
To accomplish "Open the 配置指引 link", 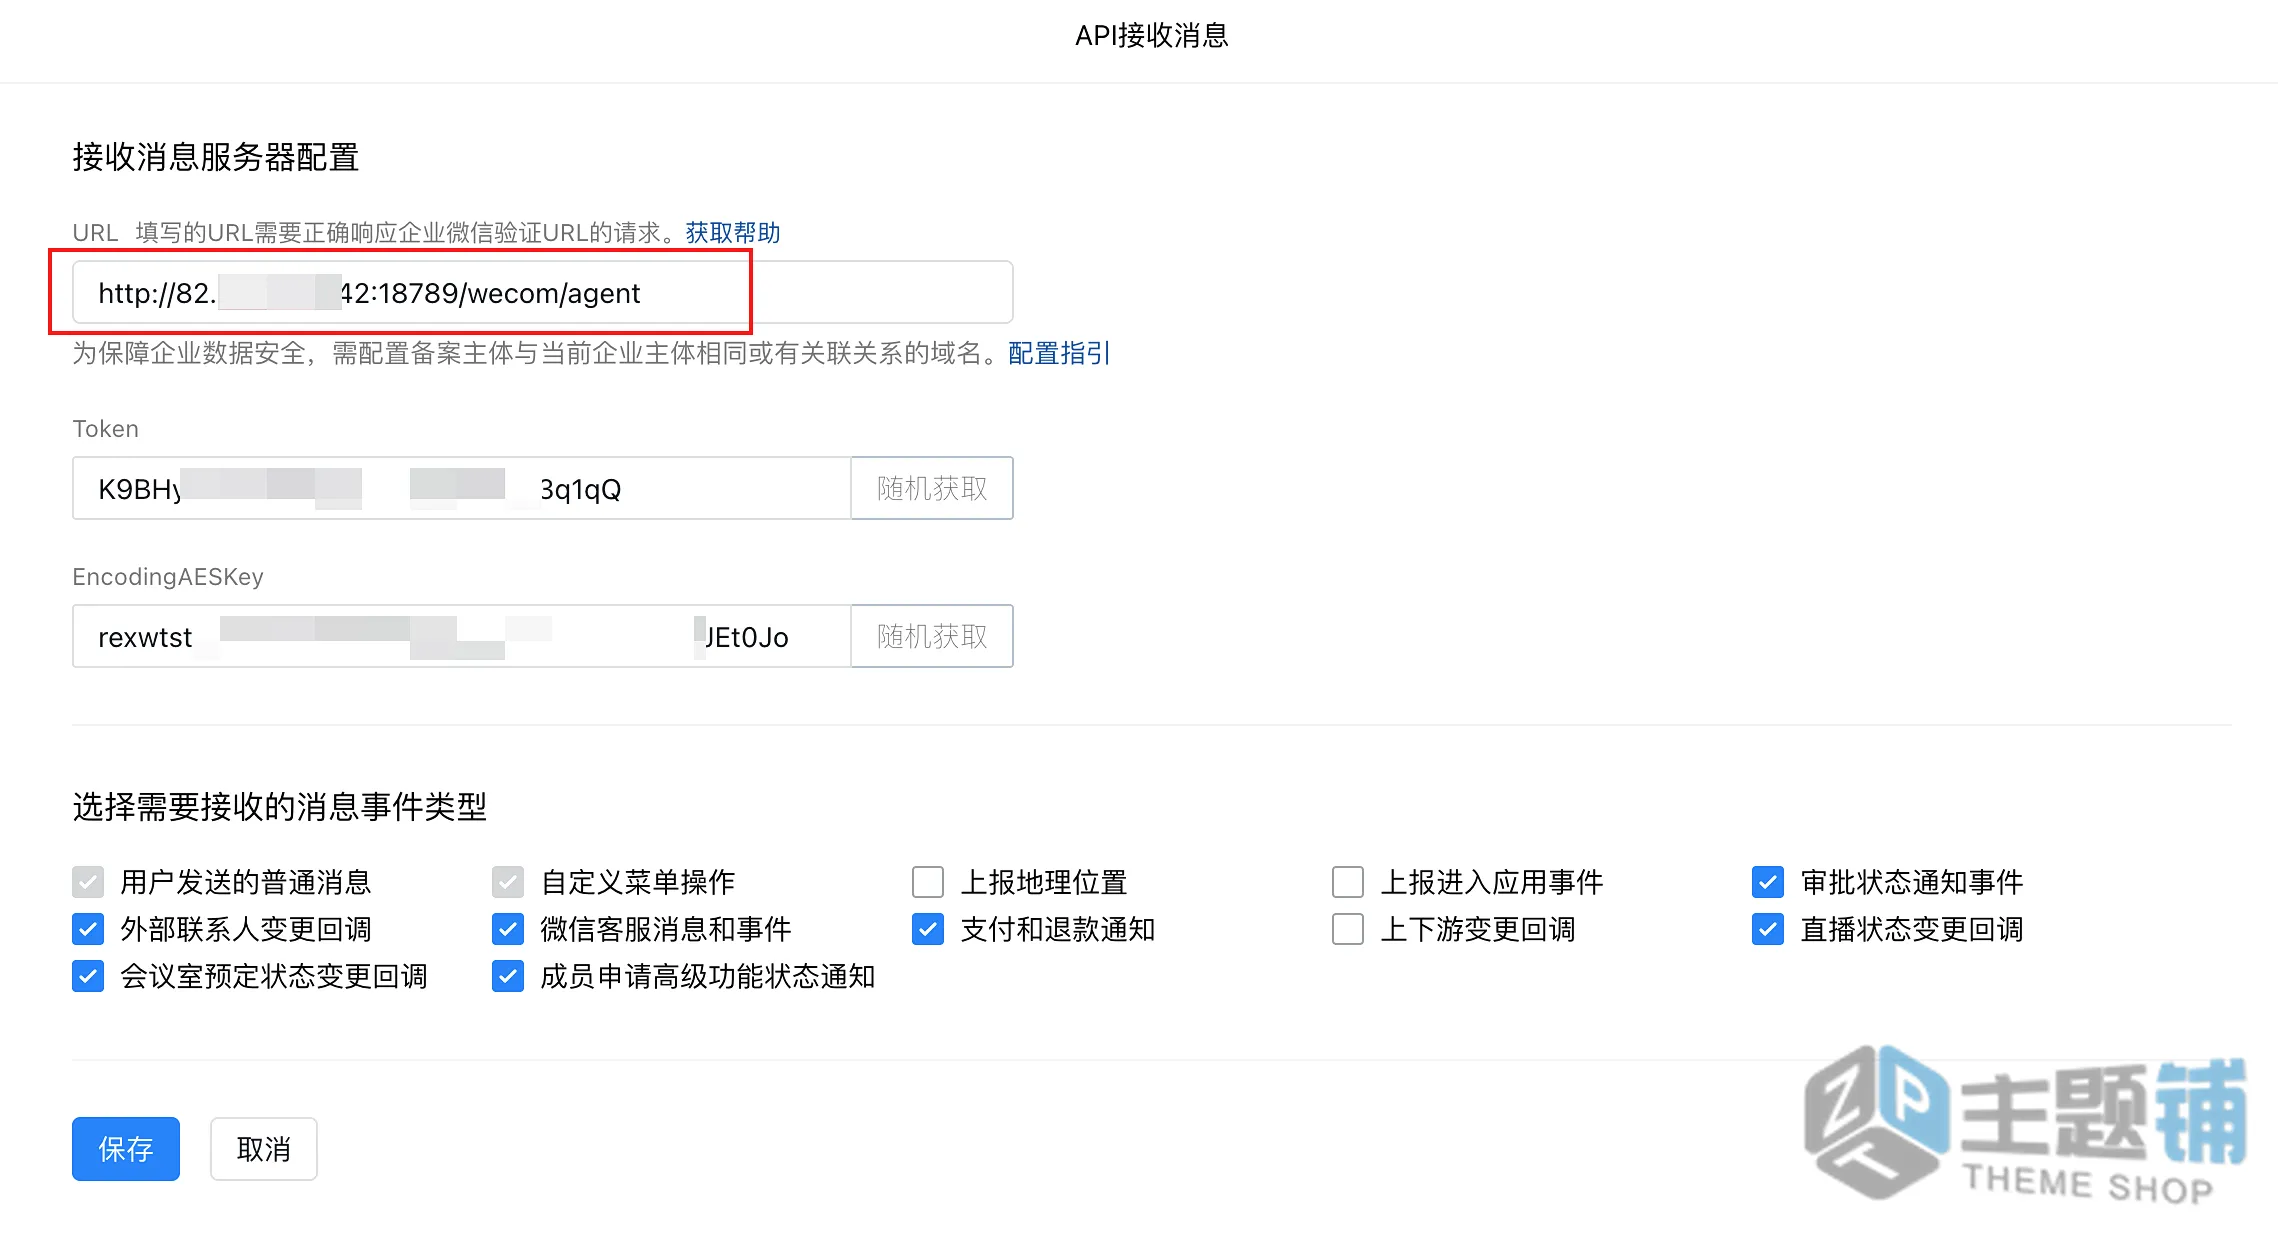I will tap(1059, 353).
